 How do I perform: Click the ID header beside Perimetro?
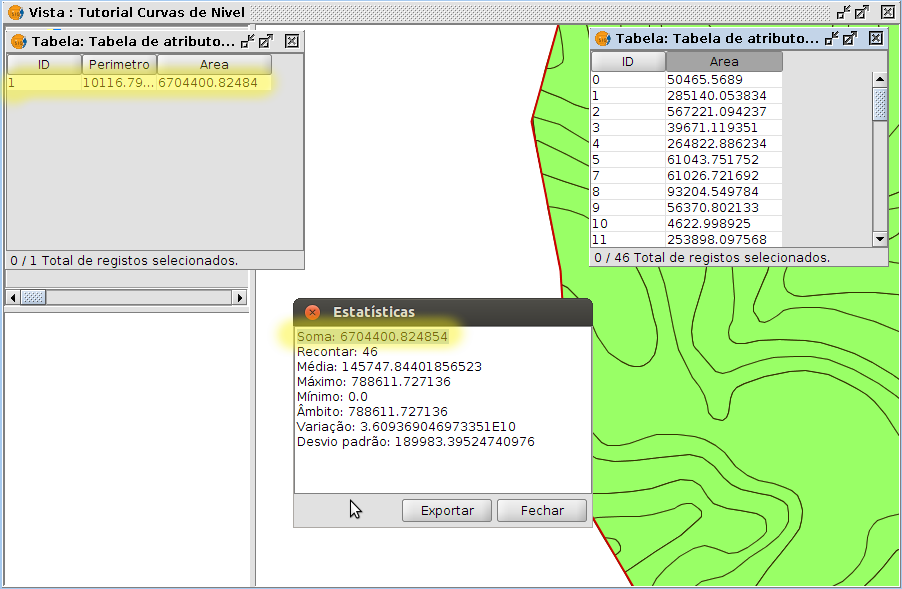coord(44,64)
